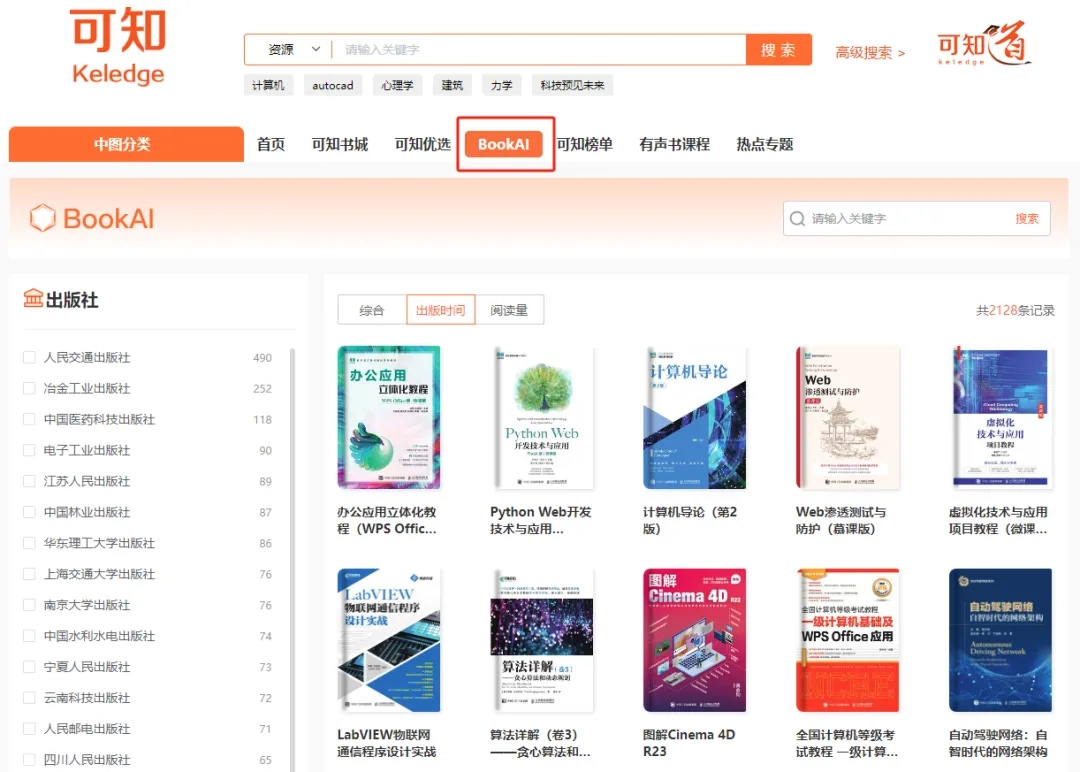Image resolution: width=1080 pixels, height=772 pixels.
Task: Open the Python Web book cover
Action: coord(541,417)
